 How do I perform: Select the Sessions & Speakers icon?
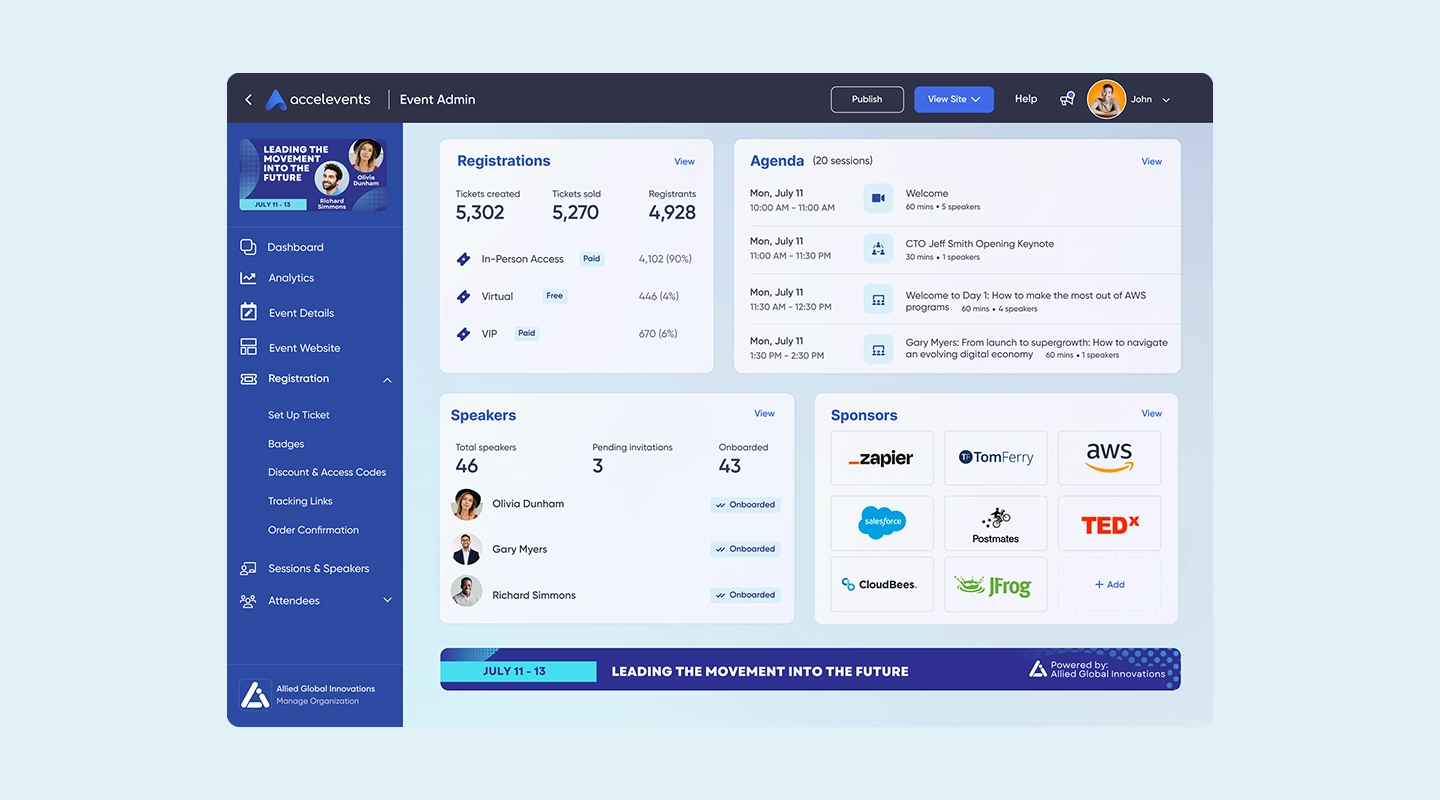[247, 568]
